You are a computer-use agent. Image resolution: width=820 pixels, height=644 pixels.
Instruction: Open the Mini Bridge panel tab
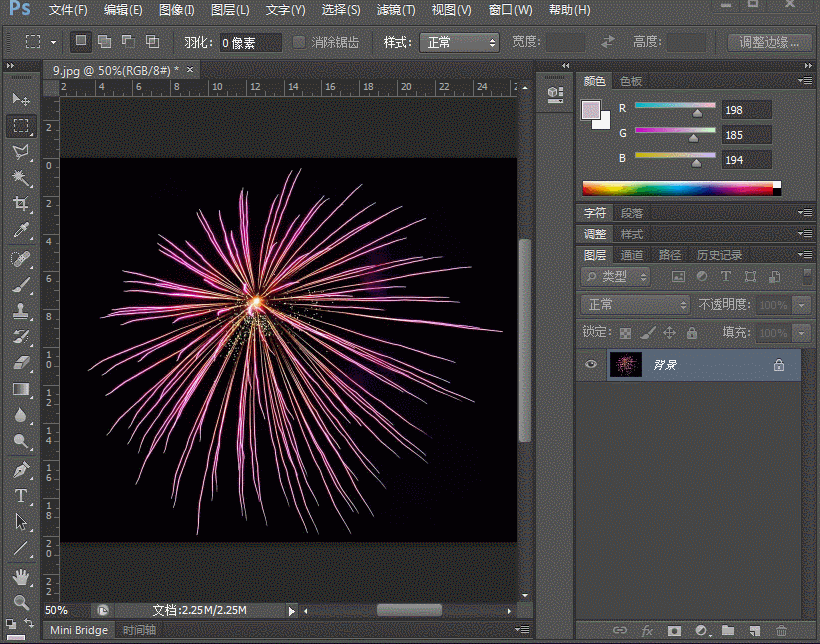tap(79, 630)
